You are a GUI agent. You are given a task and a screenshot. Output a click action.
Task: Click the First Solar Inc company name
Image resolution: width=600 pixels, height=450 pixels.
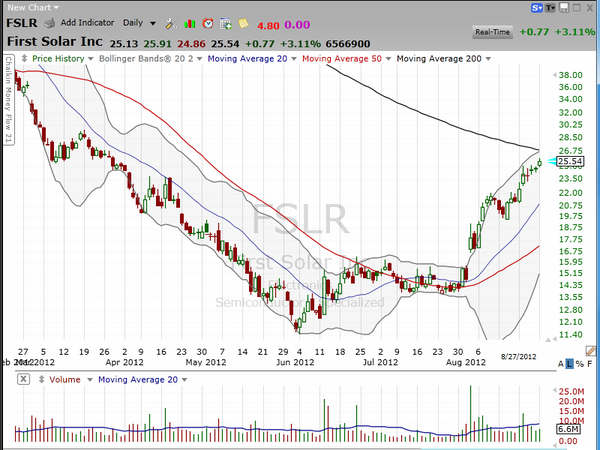click(55, 41)
